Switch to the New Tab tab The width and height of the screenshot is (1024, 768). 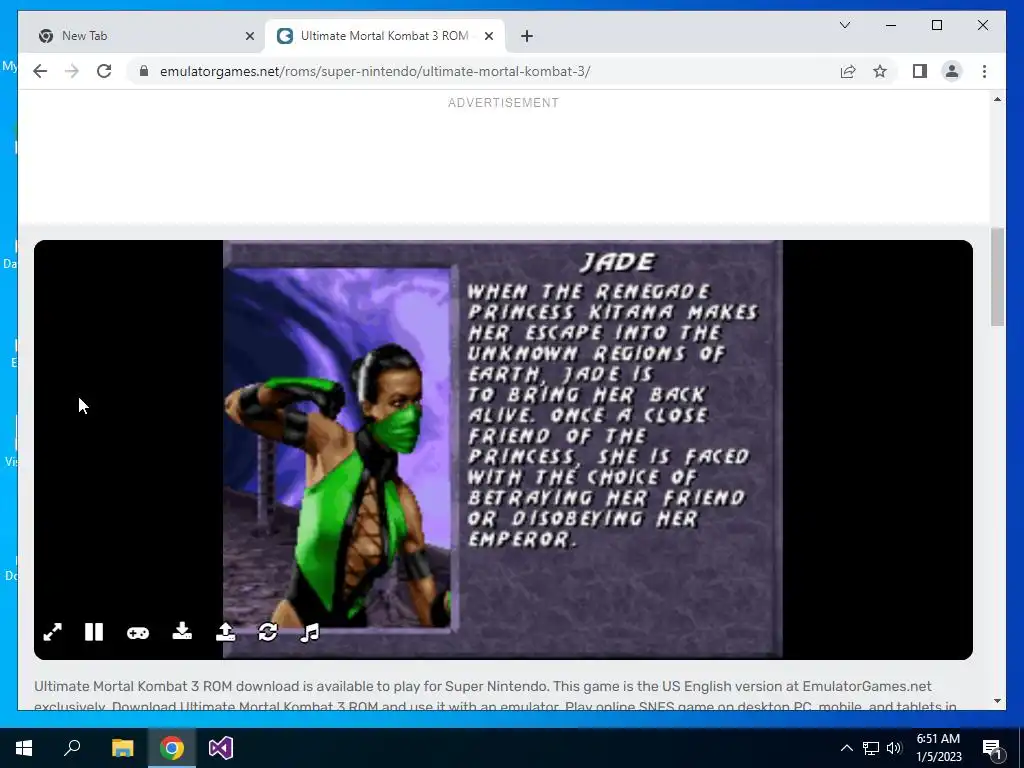point(145,36)
